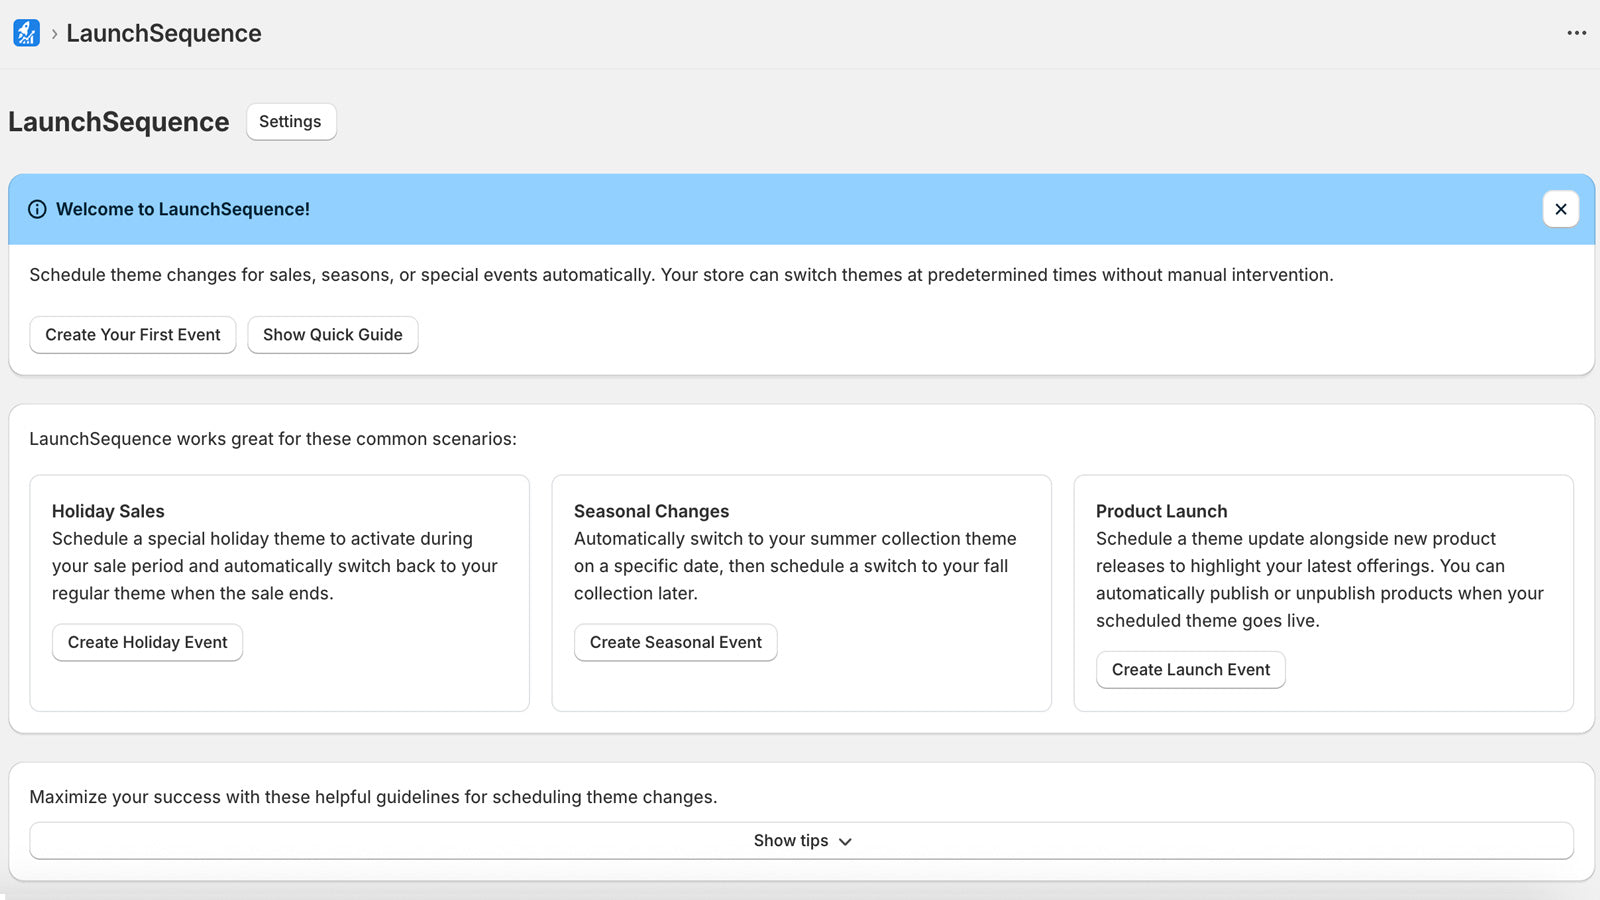Open the Show Quick Guide button
This screenshot has height=900, width=1600.
coord(332,335)
